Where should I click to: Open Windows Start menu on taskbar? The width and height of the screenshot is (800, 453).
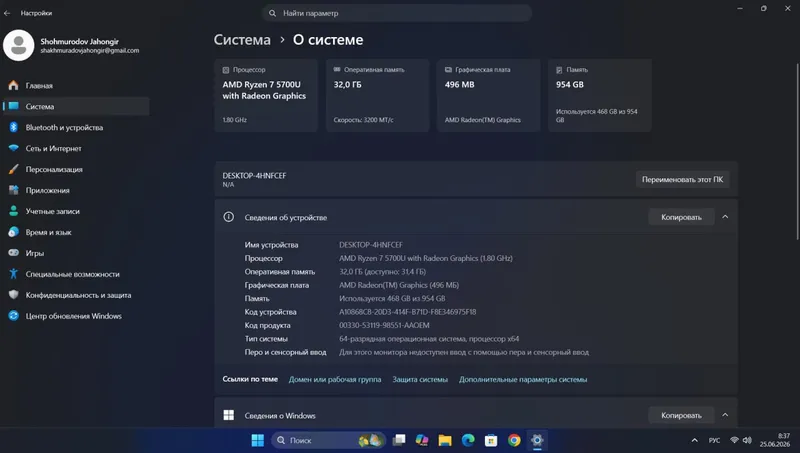(258, 440)
